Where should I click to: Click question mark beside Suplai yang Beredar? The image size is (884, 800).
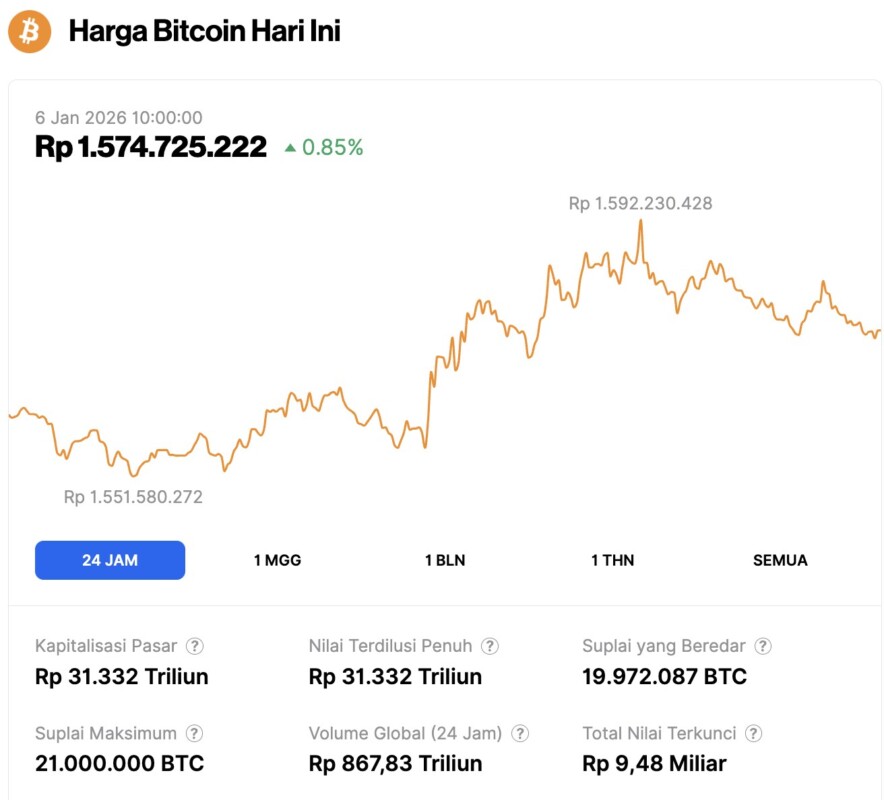pyautogui.click(x=763, y=647)
